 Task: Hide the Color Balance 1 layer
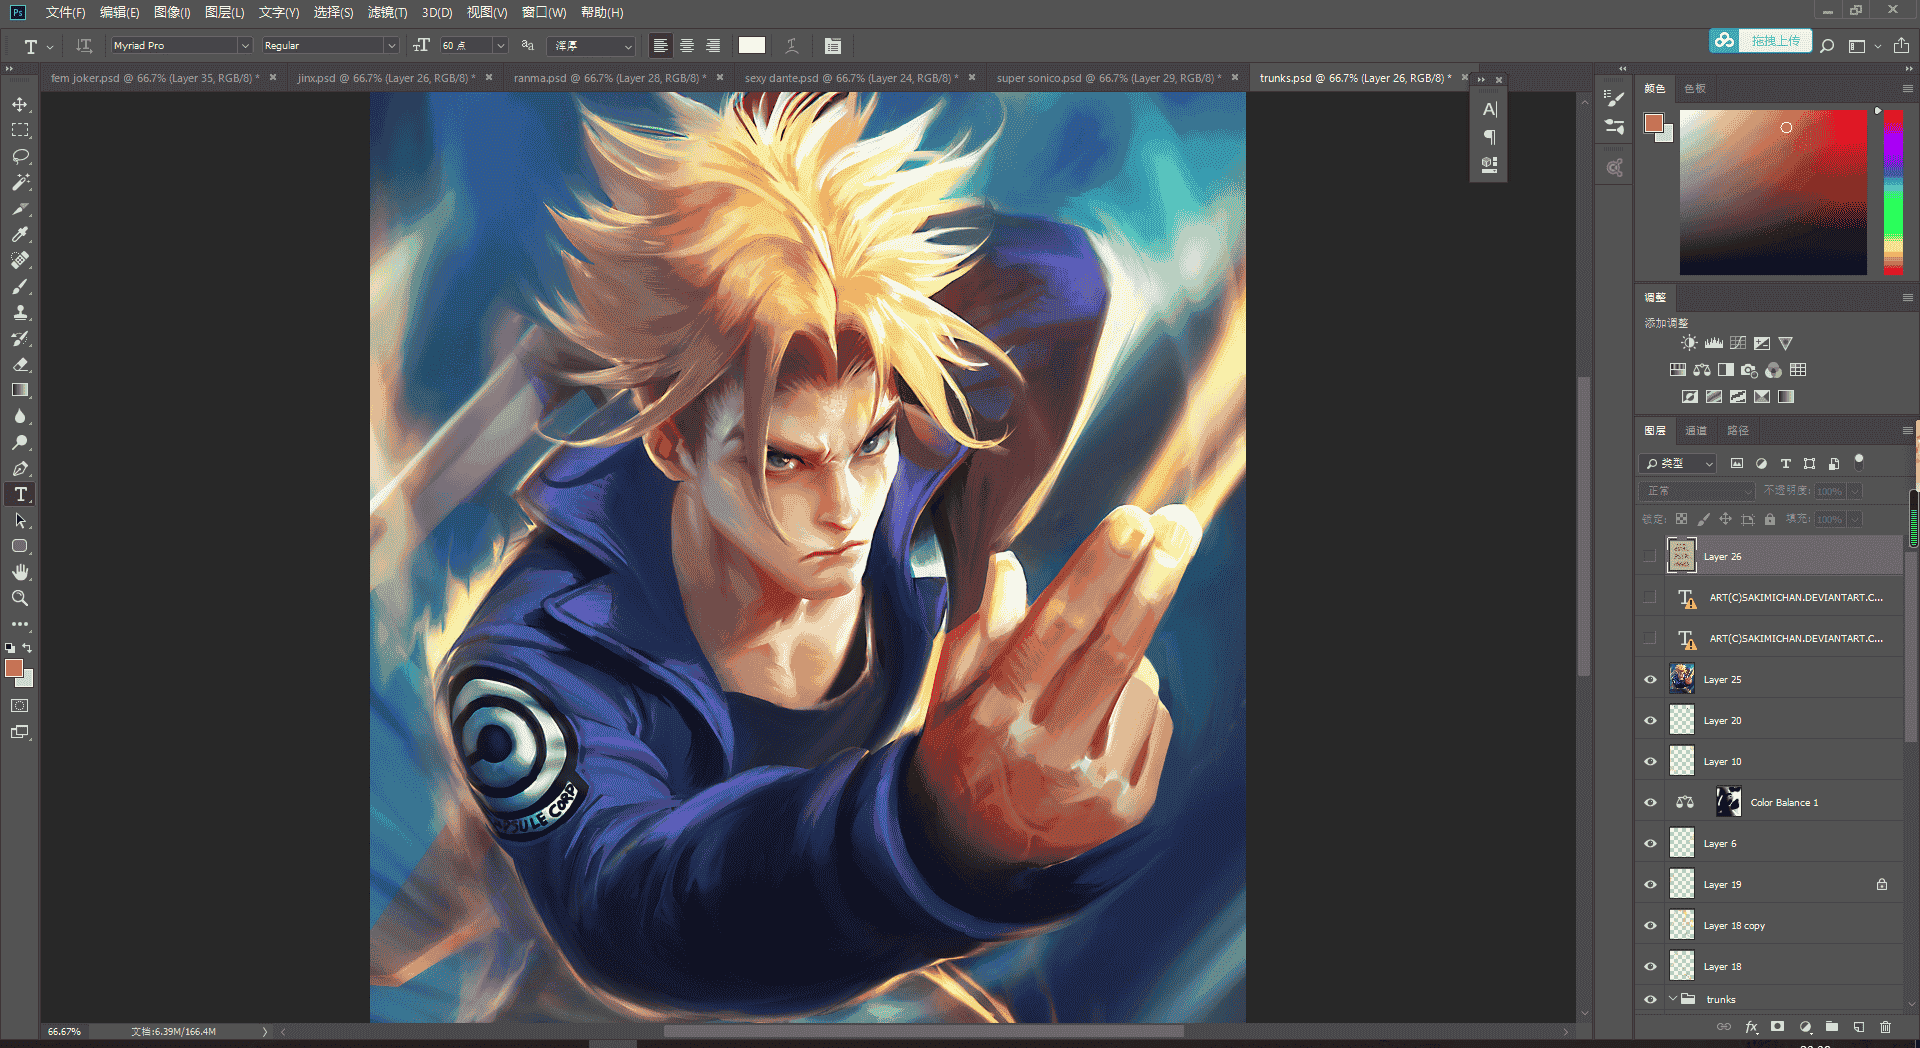point(1650,803)
